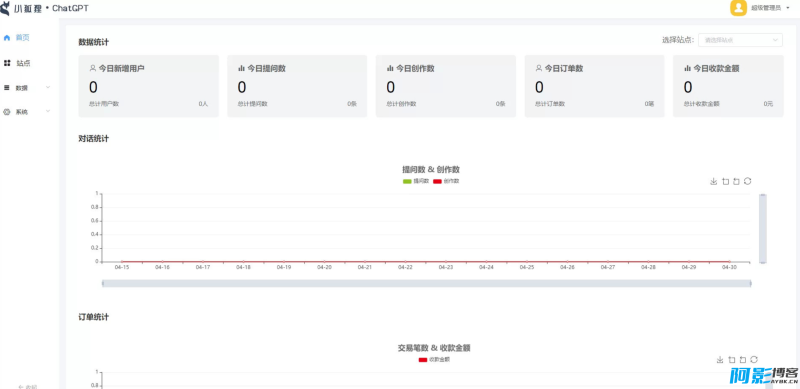
Task: Toggle the green 提问数 legend series
Action: click(416, 181)
